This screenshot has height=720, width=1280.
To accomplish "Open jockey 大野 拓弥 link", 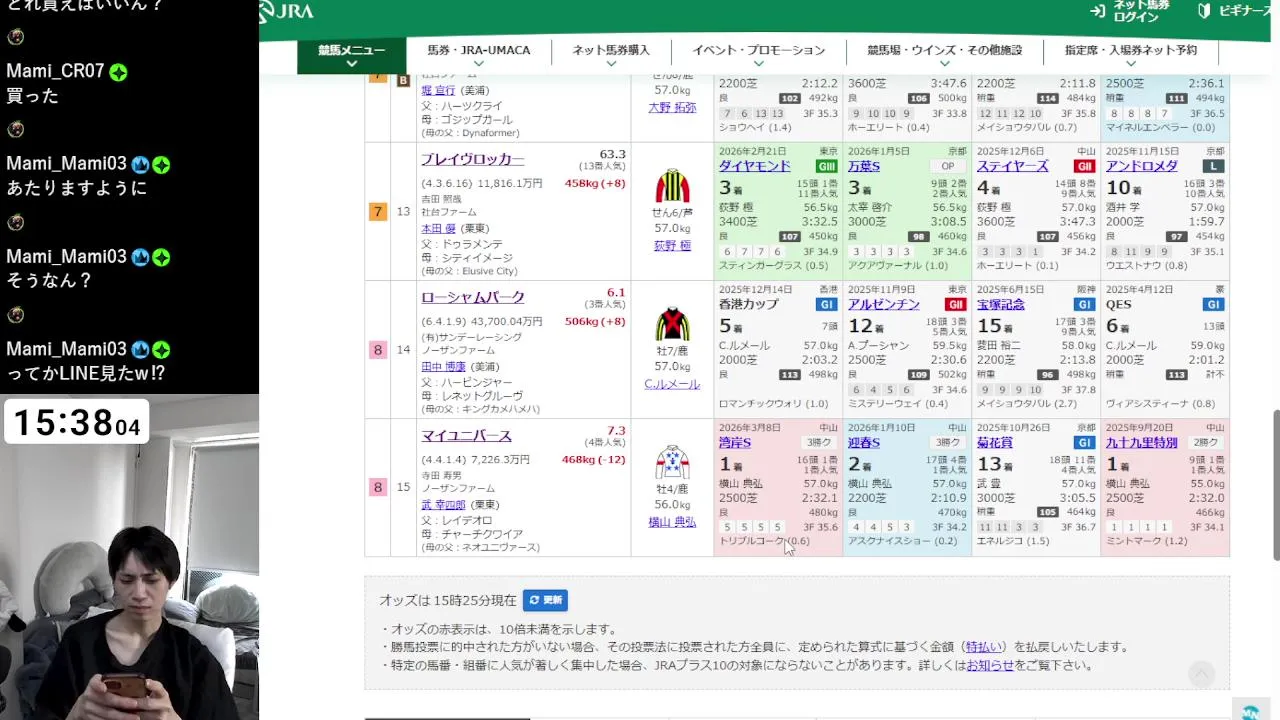I will coord(672,107).
